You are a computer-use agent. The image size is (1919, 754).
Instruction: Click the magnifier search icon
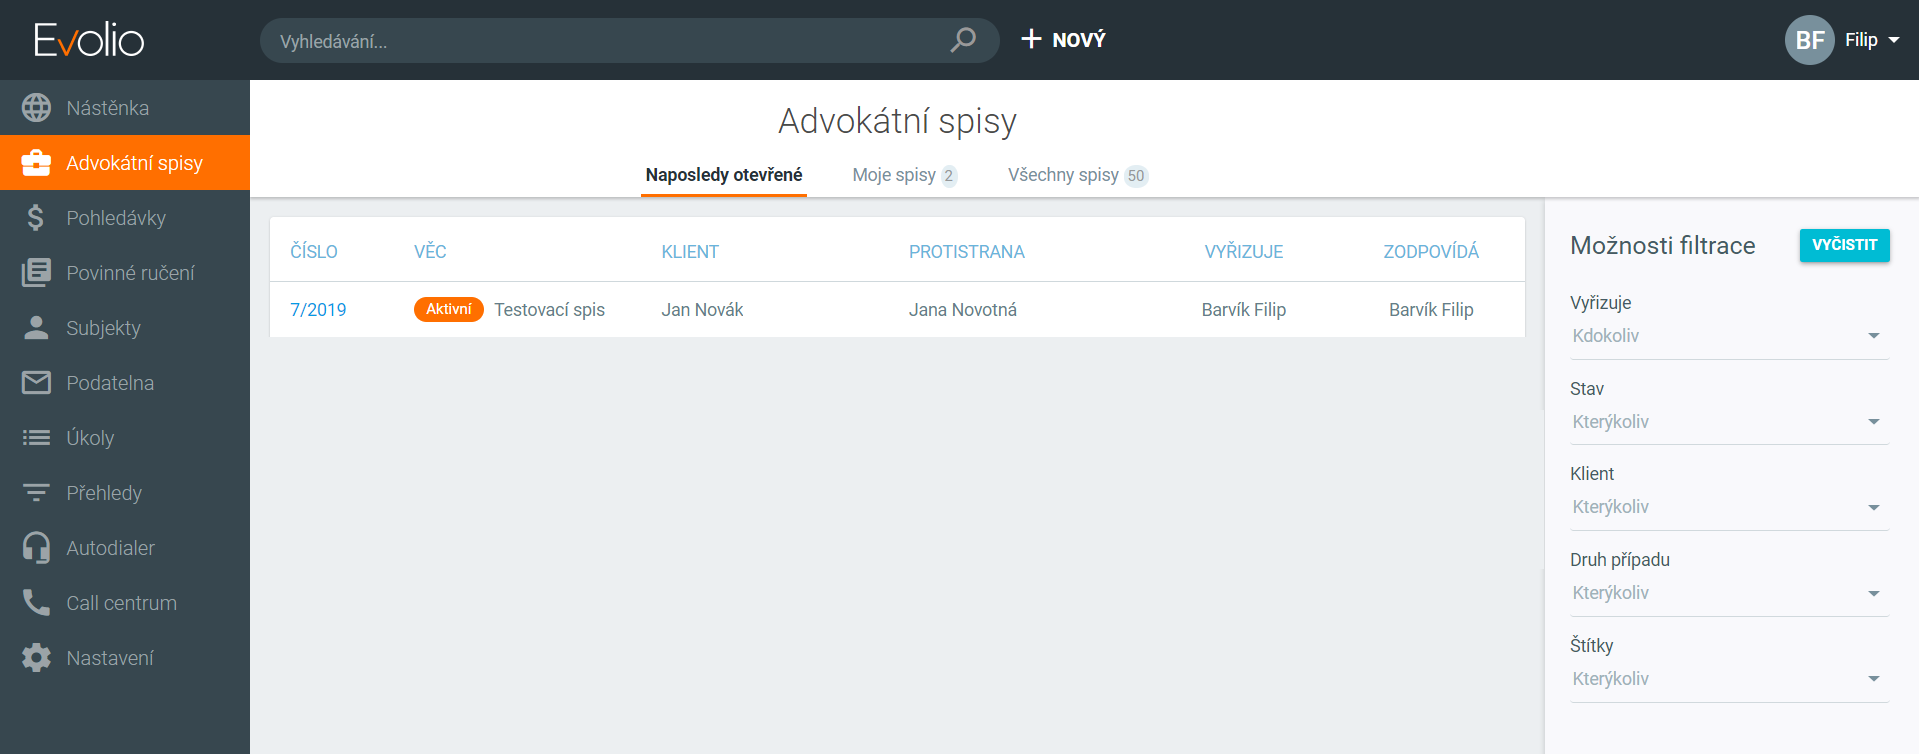(963, 40)
